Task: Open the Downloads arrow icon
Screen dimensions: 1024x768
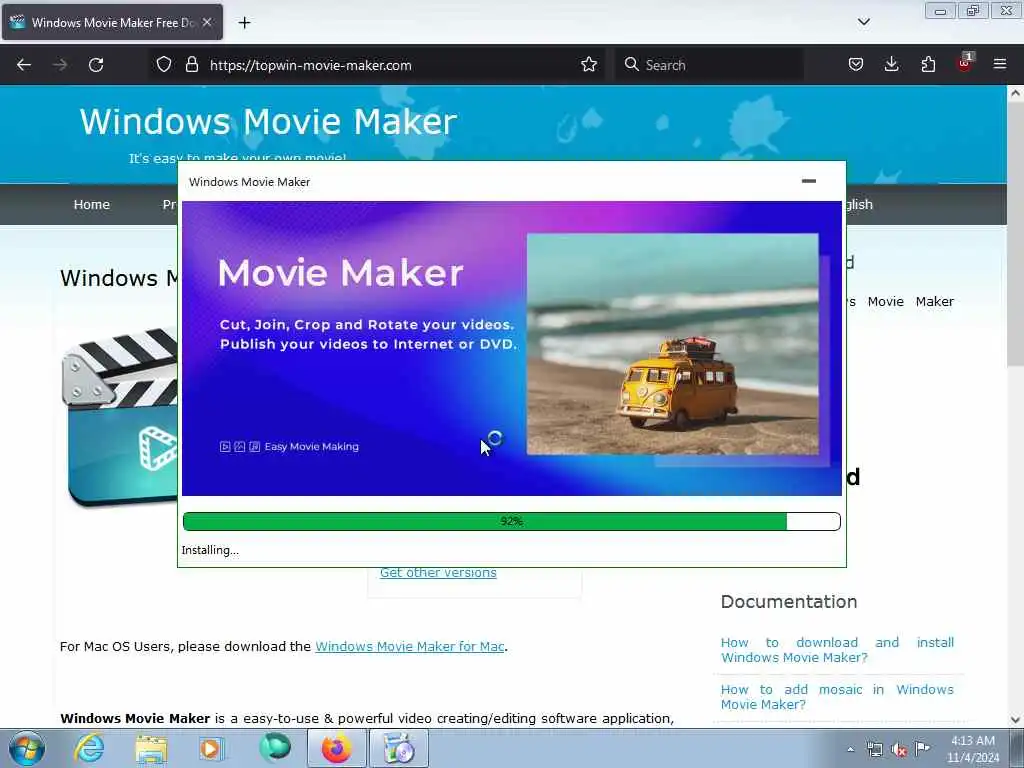Action: pos(891,65)
